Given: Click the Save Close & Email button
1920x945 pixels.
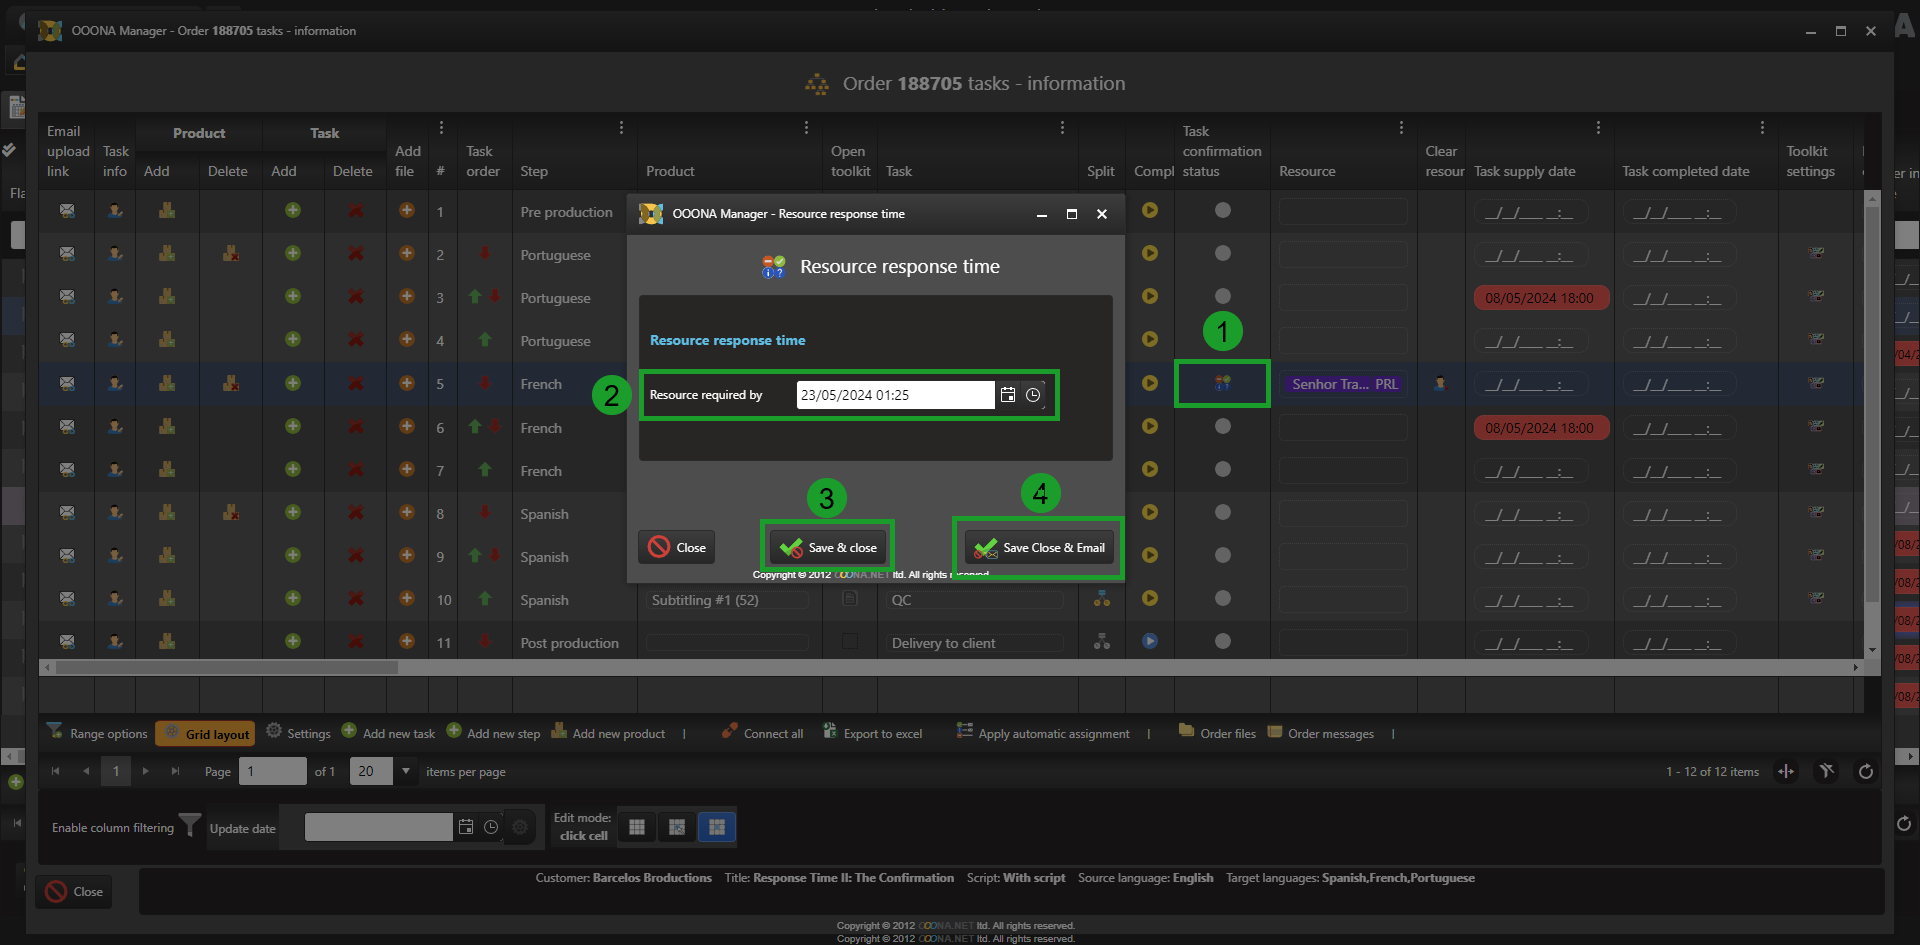Looking at the screenshot, I should tap(1039, 548).
